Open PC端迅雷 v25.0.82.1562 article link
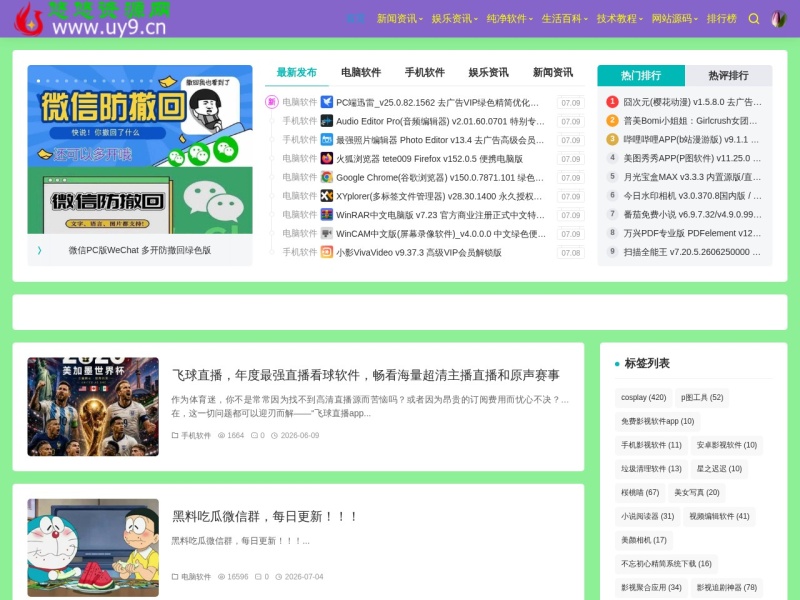The image size is (800, 600). (x=437, y=103)
